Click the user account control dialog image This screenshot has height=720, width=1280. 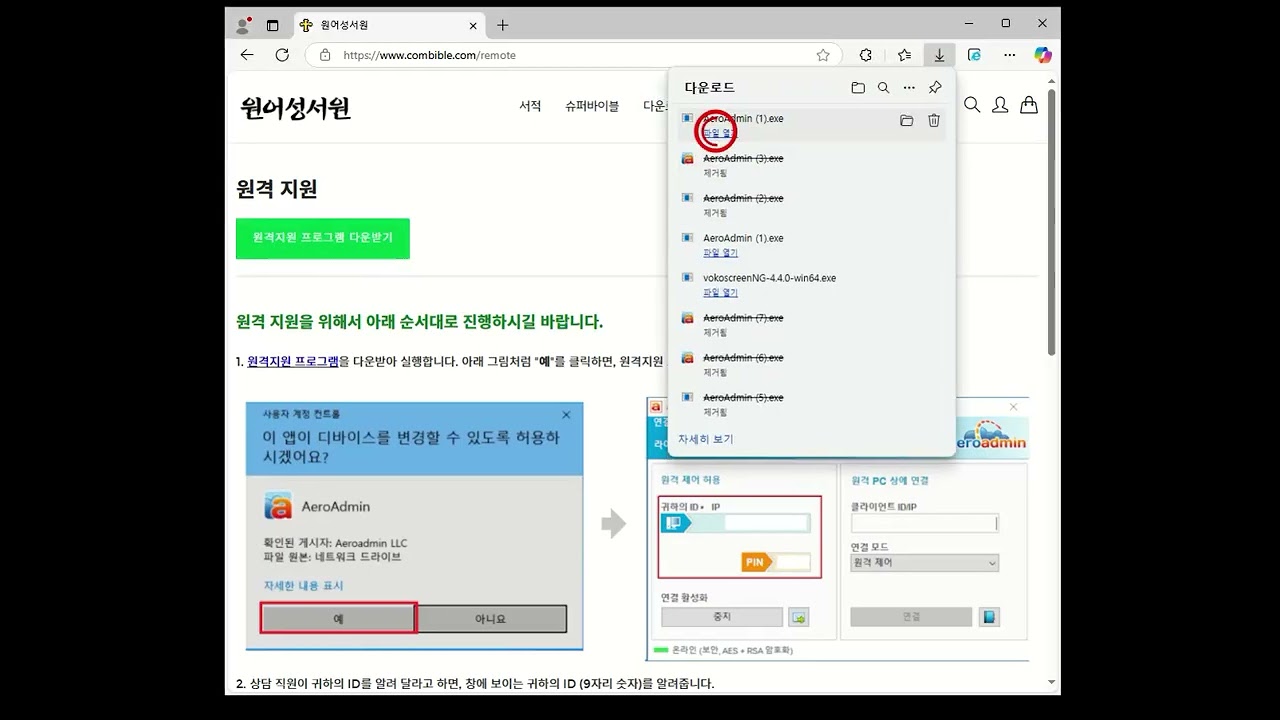point(415,526)
